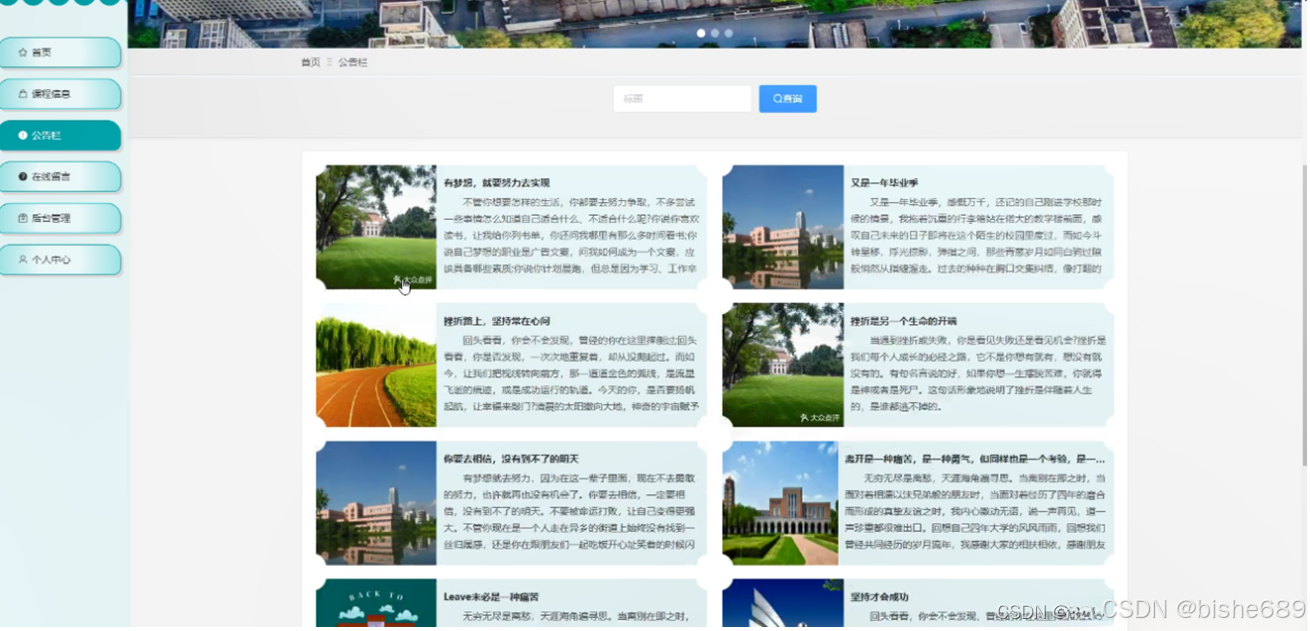The height and width of the screenshot is (631, 1310).
Task: Click the campus building thumbnail near 坚持才会成功
Action: (782, 604)
